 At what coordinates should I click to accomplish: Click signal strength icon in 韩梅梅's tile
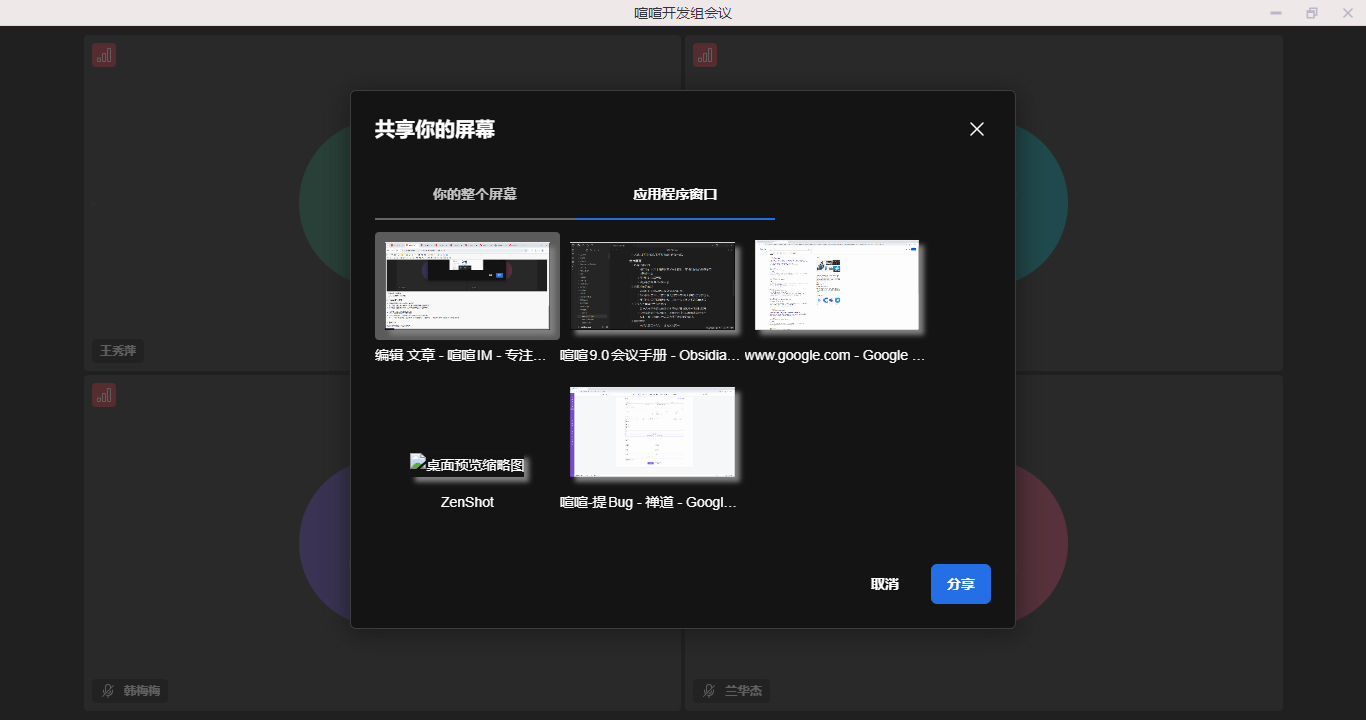(x=104, y=395)
